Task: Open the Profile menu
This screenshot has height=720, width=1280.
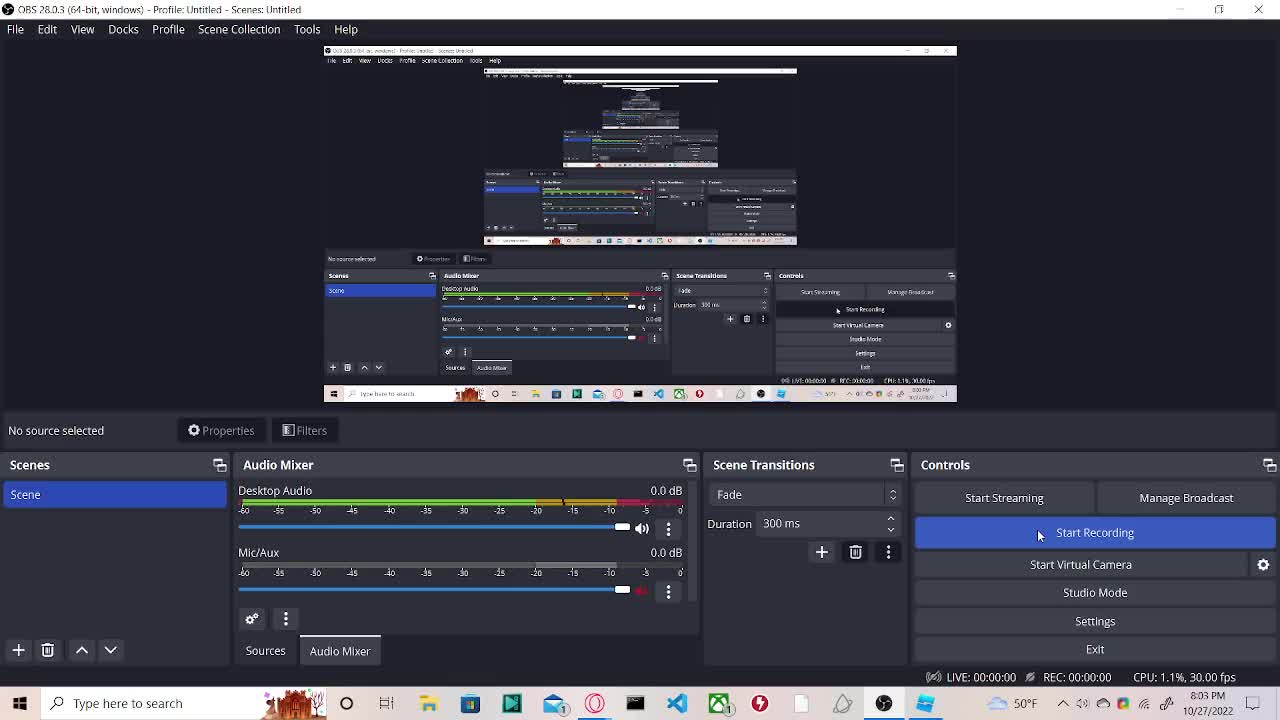Action: (168, 29)
